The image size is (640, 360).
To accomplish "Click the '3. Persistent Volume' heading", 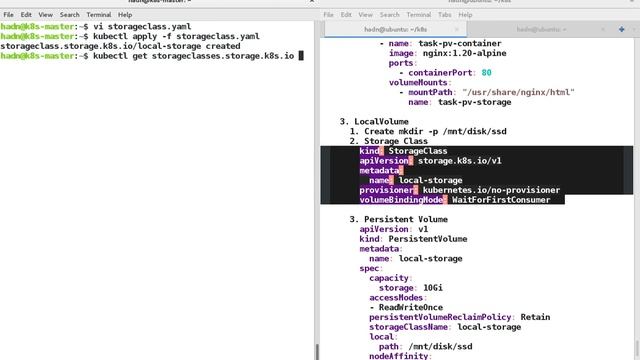I will [398, 220].
